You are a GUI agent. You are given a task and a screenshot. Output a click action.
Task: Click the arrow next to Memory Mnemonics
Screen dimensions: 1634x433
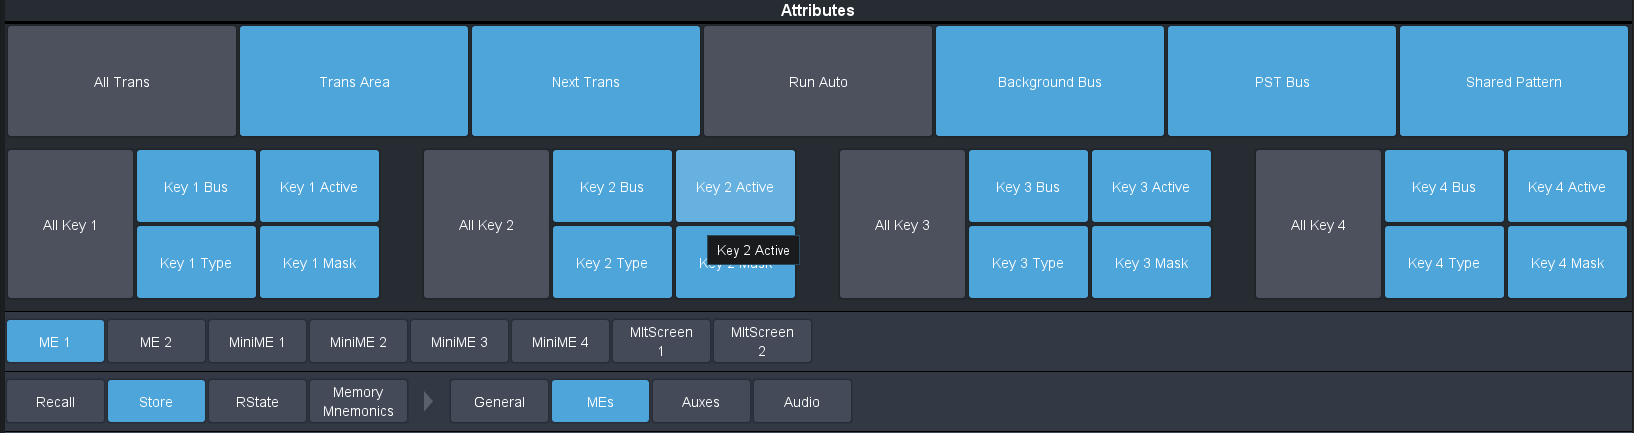(429, 401)
